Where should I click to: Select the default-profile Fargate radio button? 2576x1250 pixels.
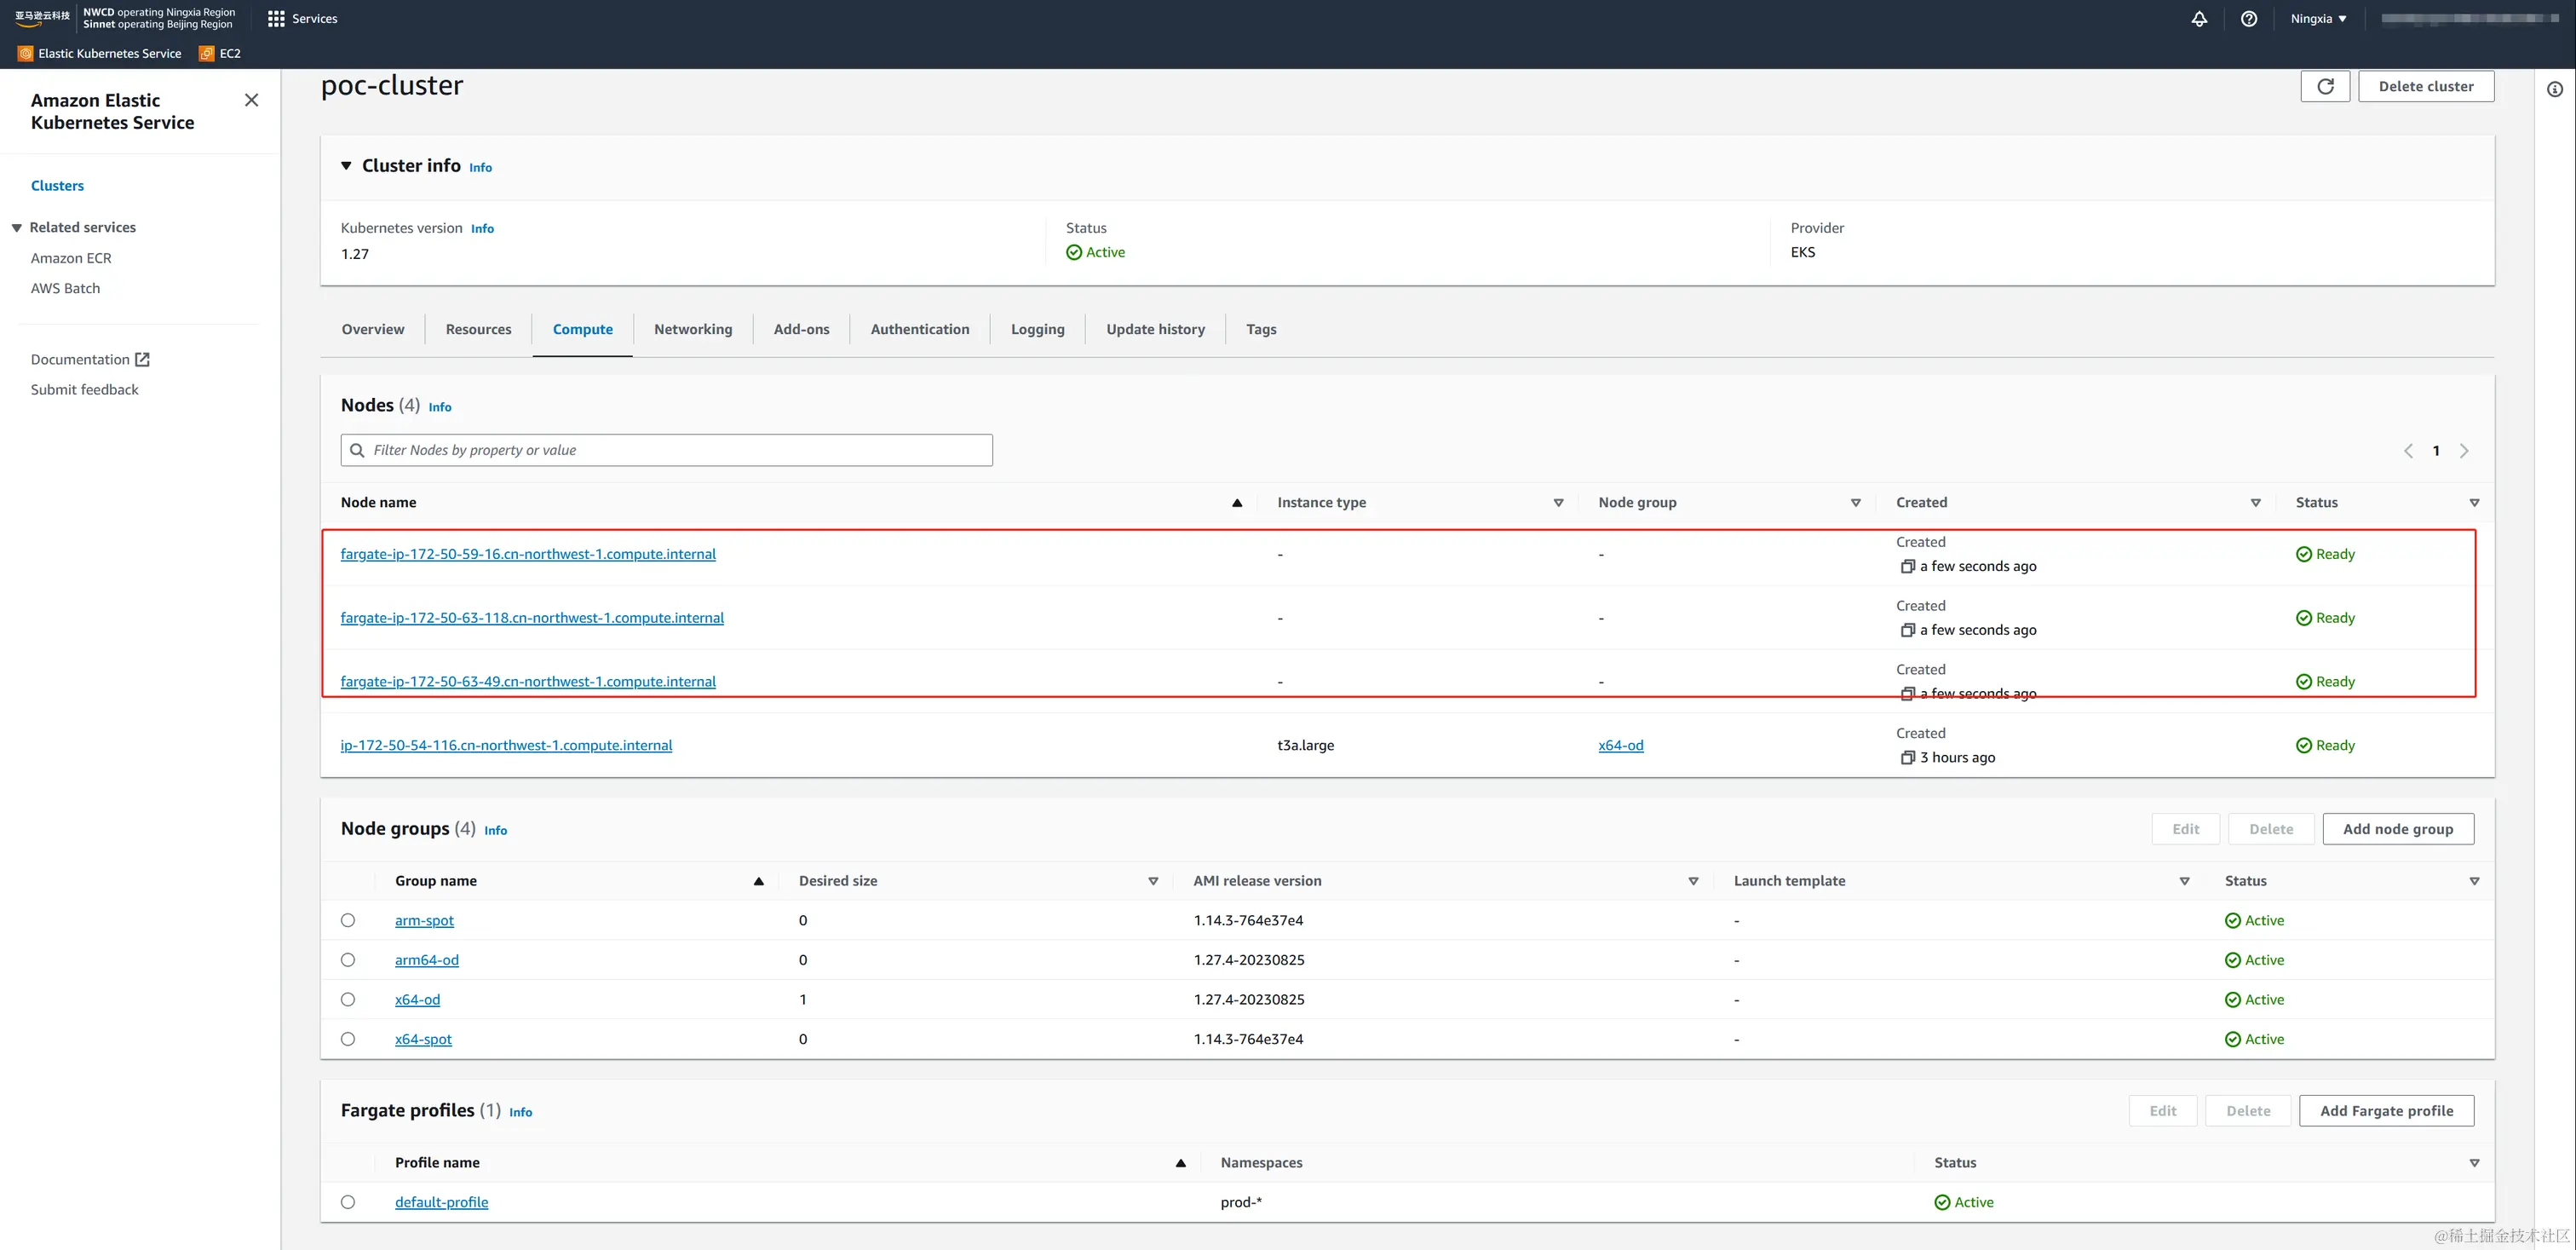coord(348,1202)
